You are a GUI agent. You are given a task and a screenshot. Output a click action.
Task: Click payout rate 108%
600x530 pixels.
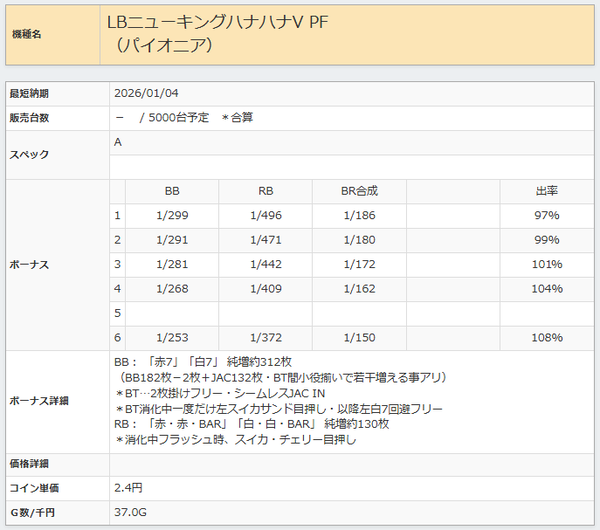(x=547, y=338)
